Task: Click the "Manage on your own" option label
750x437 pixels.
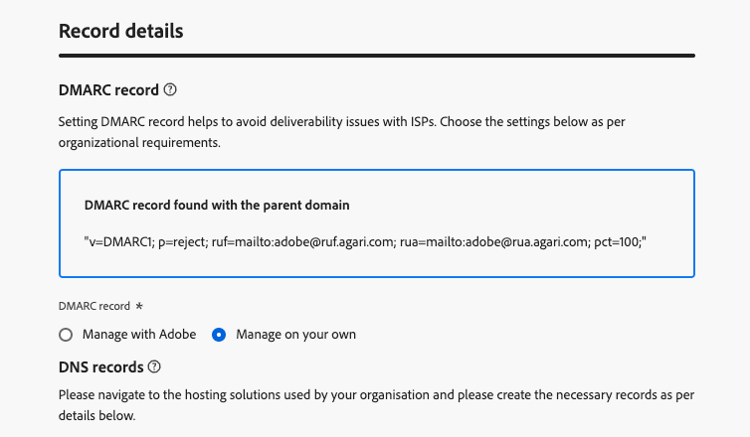Action: 296,335
